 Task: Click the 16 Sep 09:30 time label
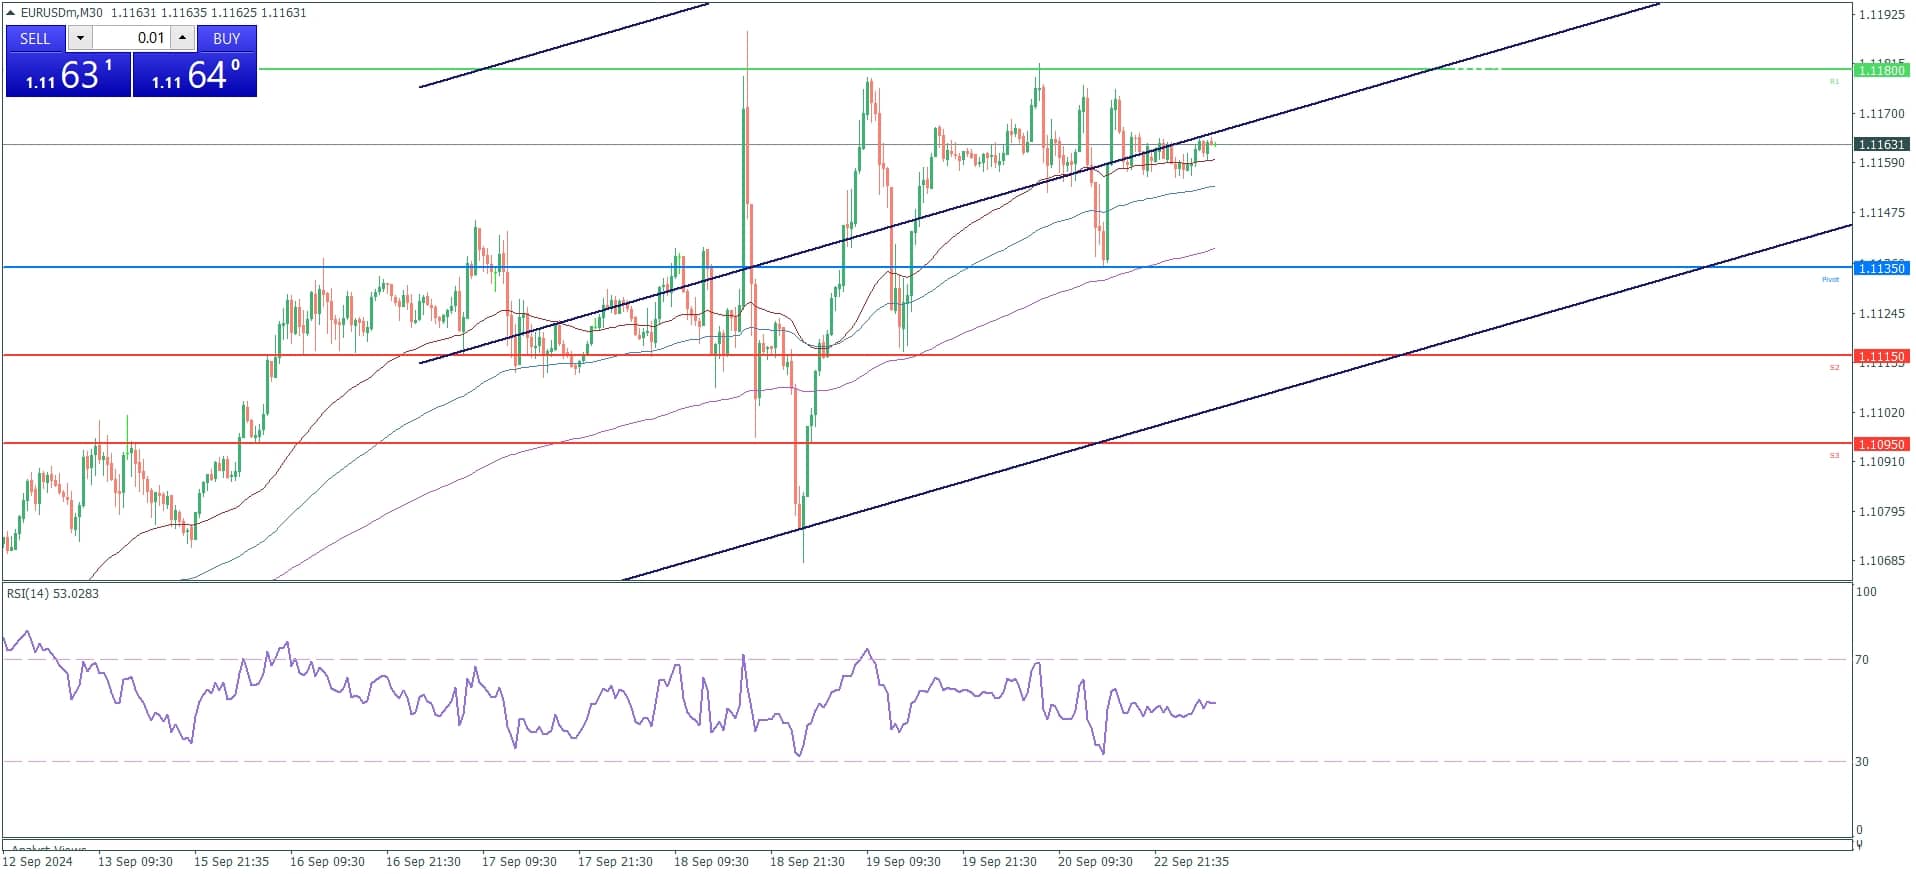327,862
